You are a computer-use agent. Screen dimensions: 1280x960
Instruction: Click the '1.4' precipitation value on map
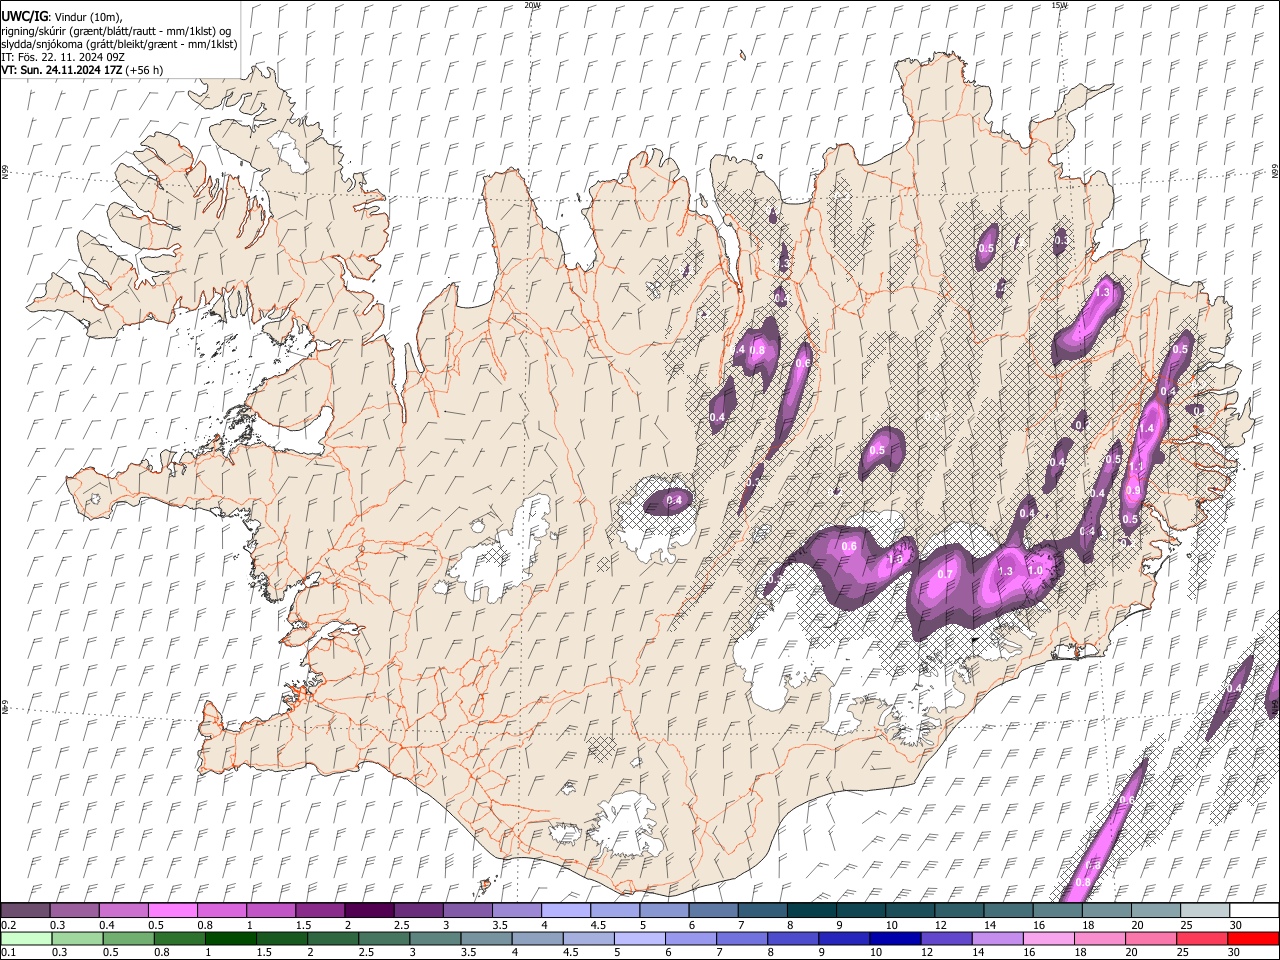[1147, 428]
